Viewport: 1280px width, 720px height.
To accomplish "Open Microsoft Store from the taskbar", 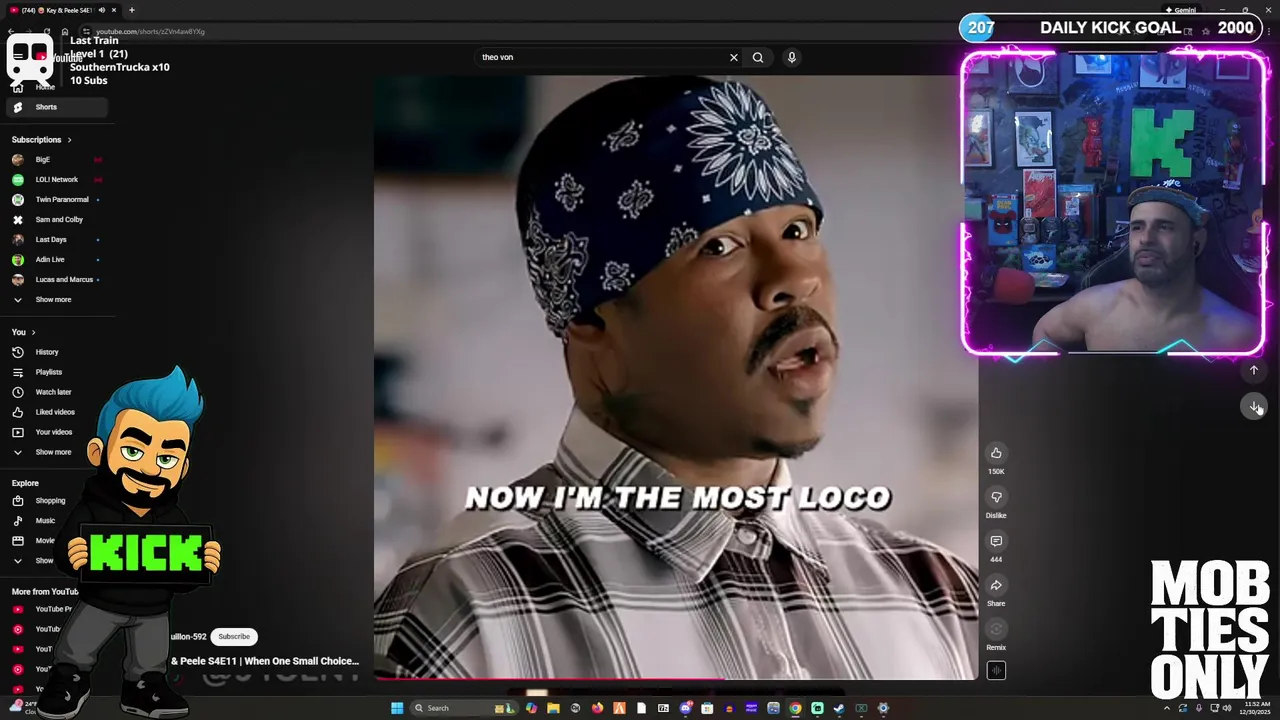I will (707, 708).
